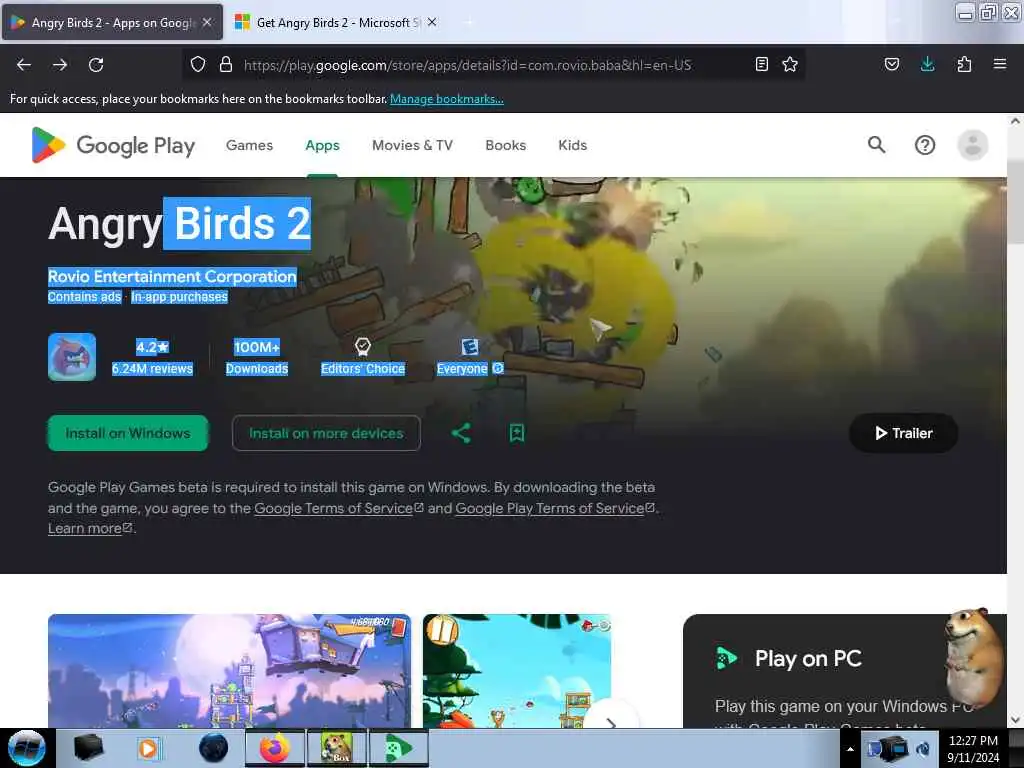The image size is (1024, 768).
Task: Open the Books section
Action: (x=505, y=145)
